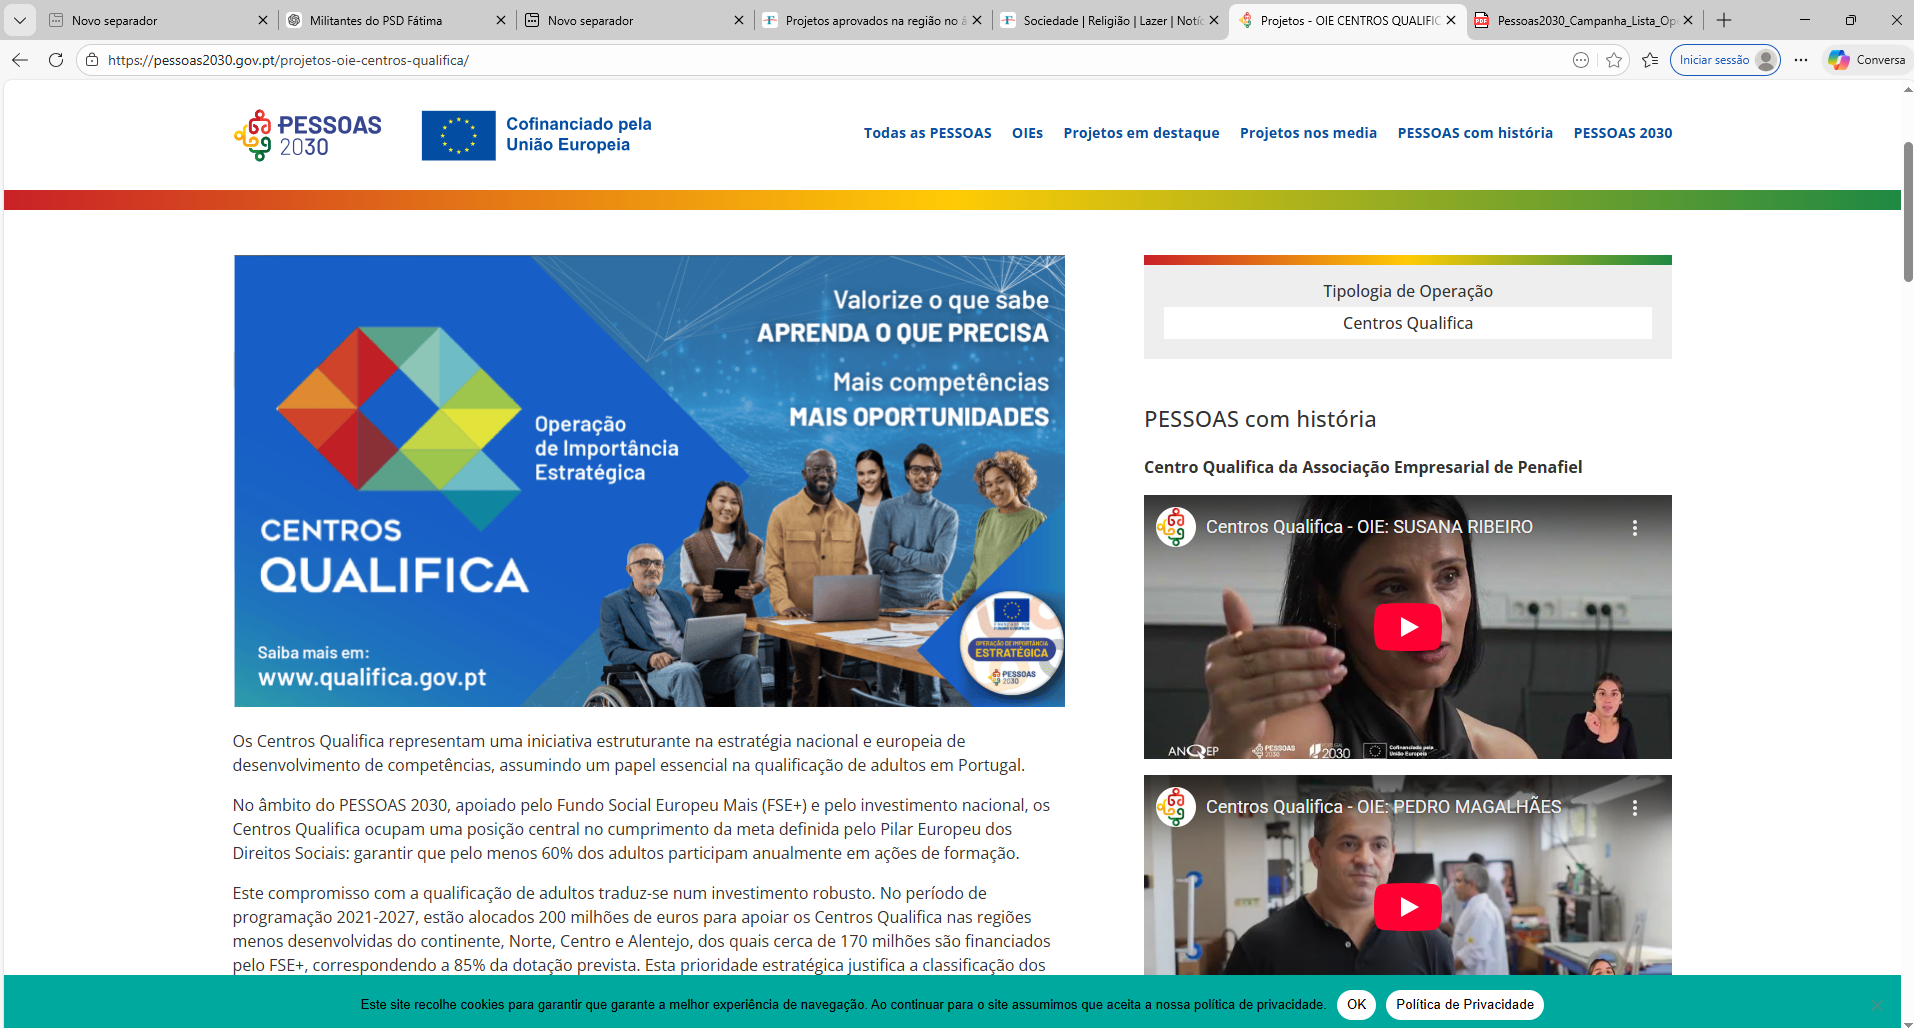Viewport: 1914px width, 1028px height.
Task: Click OK on the cookie banner
Action: point(1356,1005)
